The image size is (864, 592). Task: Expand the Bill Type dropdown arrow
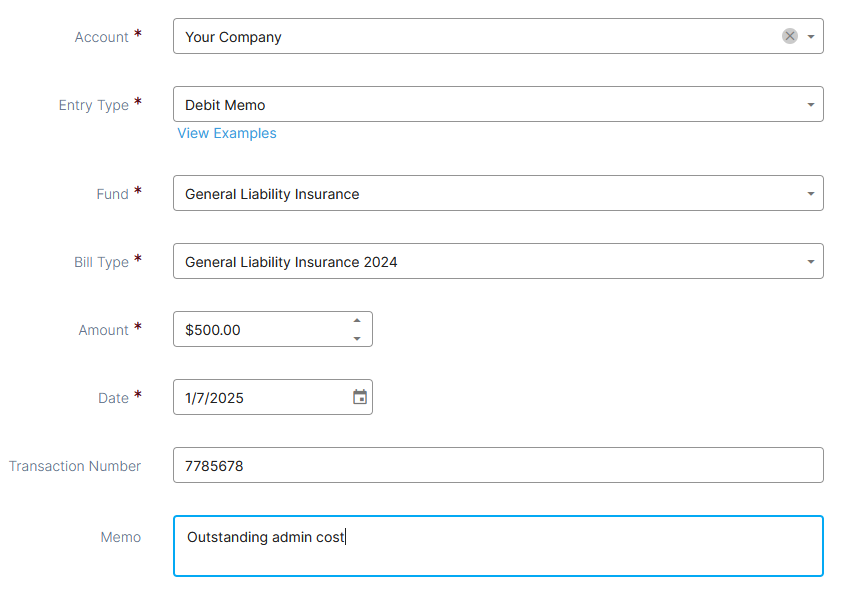coord(811,262)
